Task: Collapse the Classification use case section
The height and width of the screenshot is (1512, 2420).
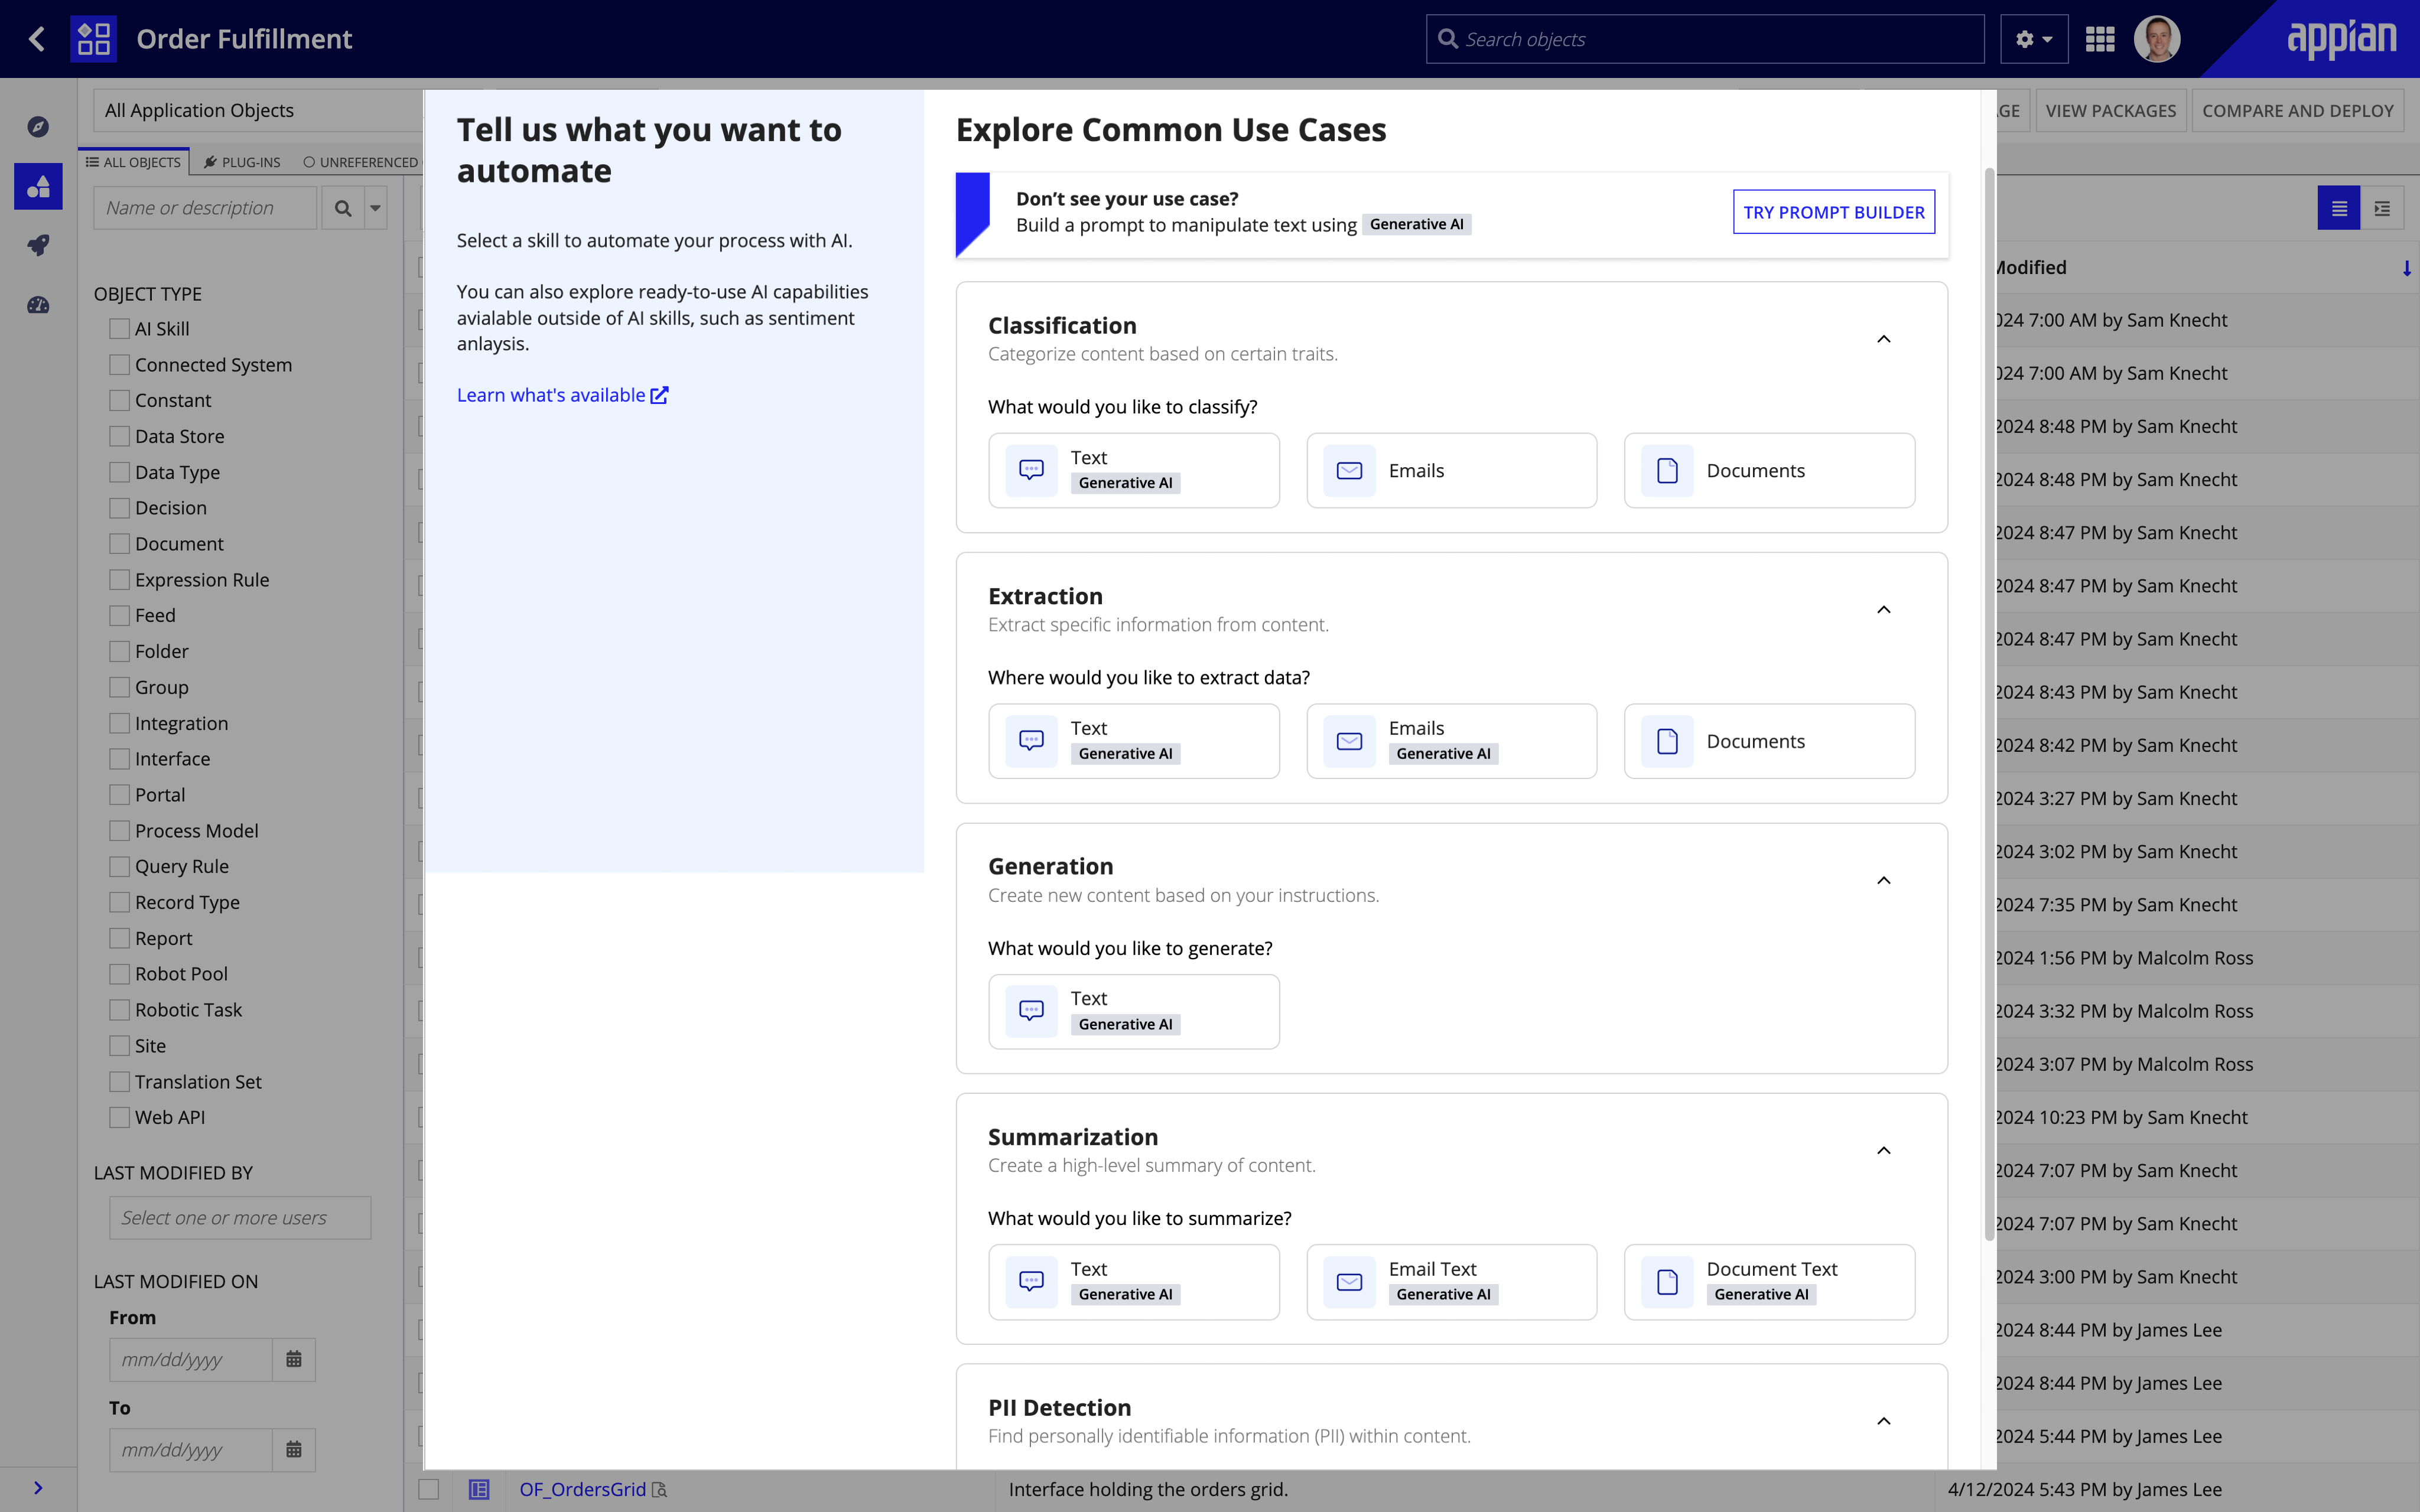Action: (x=1884, y=338)
